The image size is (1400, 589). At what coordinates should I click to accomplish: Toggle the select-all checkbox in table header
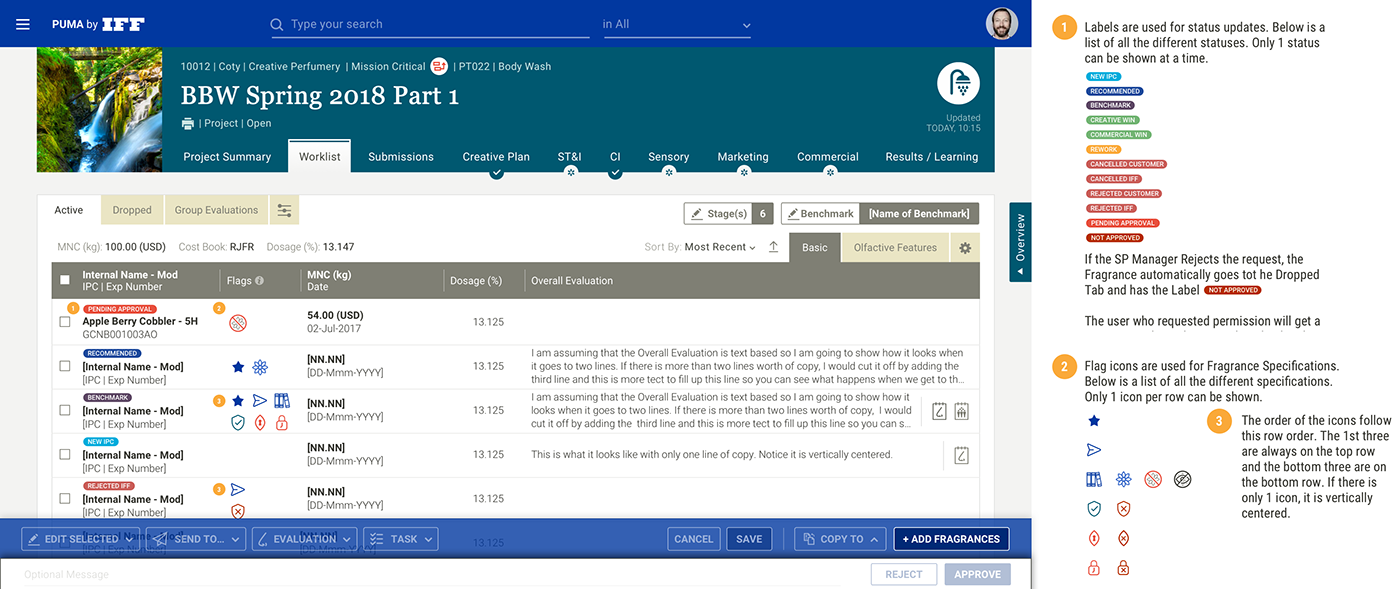click(x=65, y=281)
